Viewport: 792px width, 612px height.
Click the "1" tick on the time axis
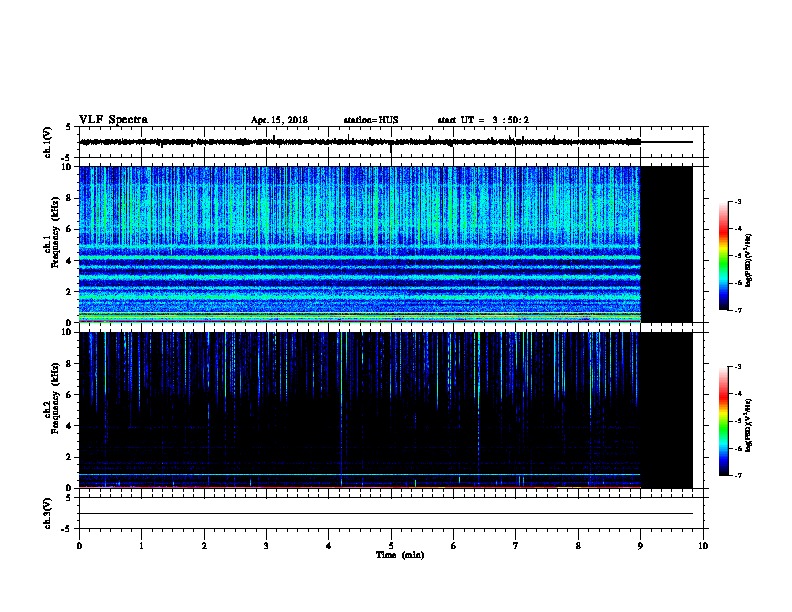[141, 546]
